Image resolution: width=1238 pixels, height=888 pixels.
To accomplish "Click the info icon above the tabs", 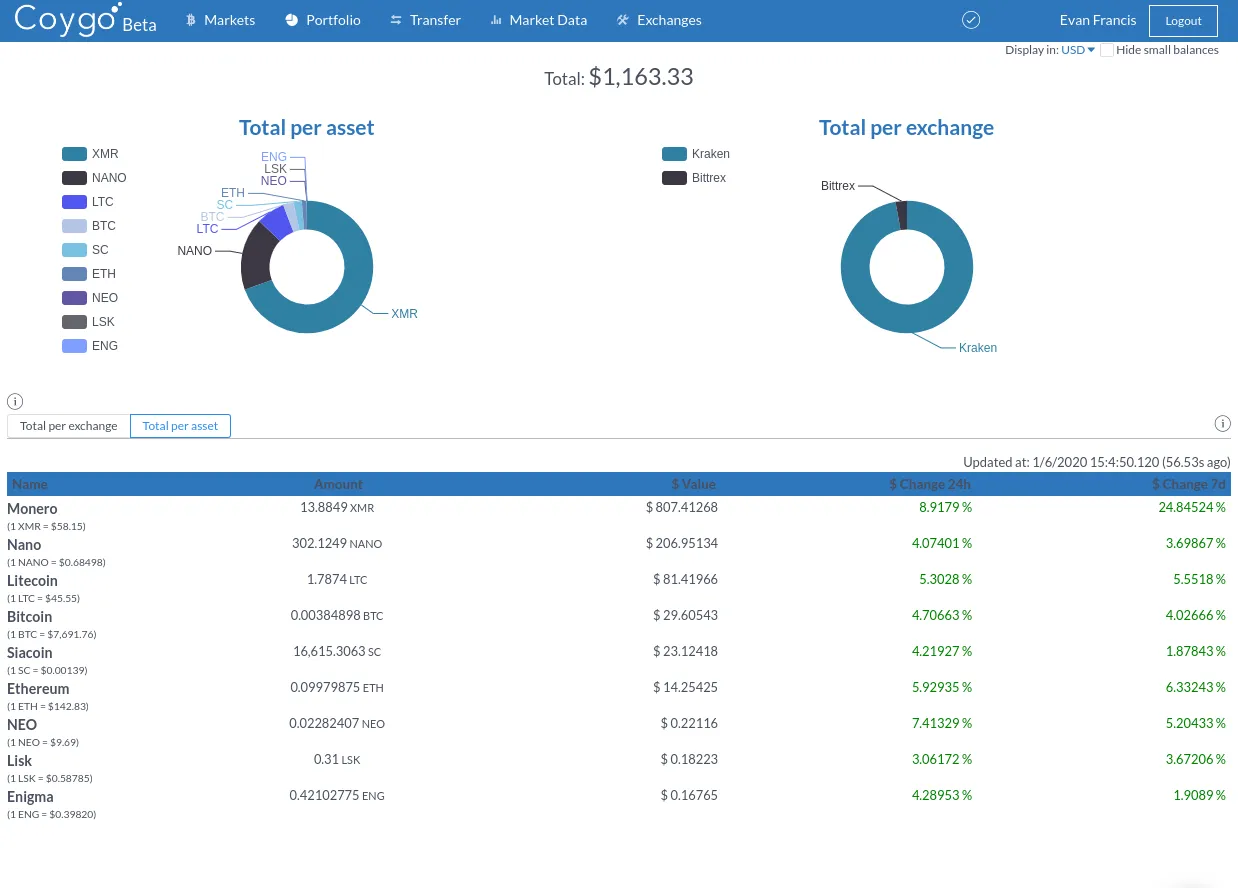I will 15,402.
